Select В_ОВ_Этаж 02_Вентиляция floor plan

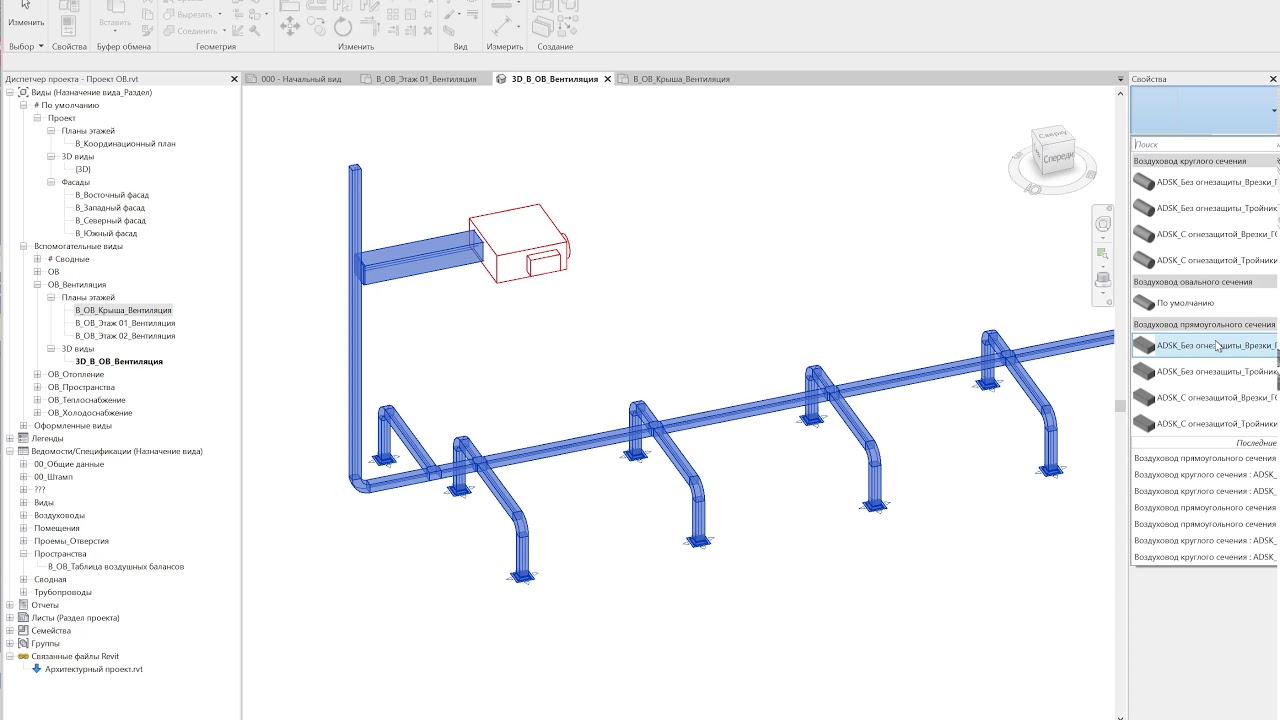[x=125, y=336]
